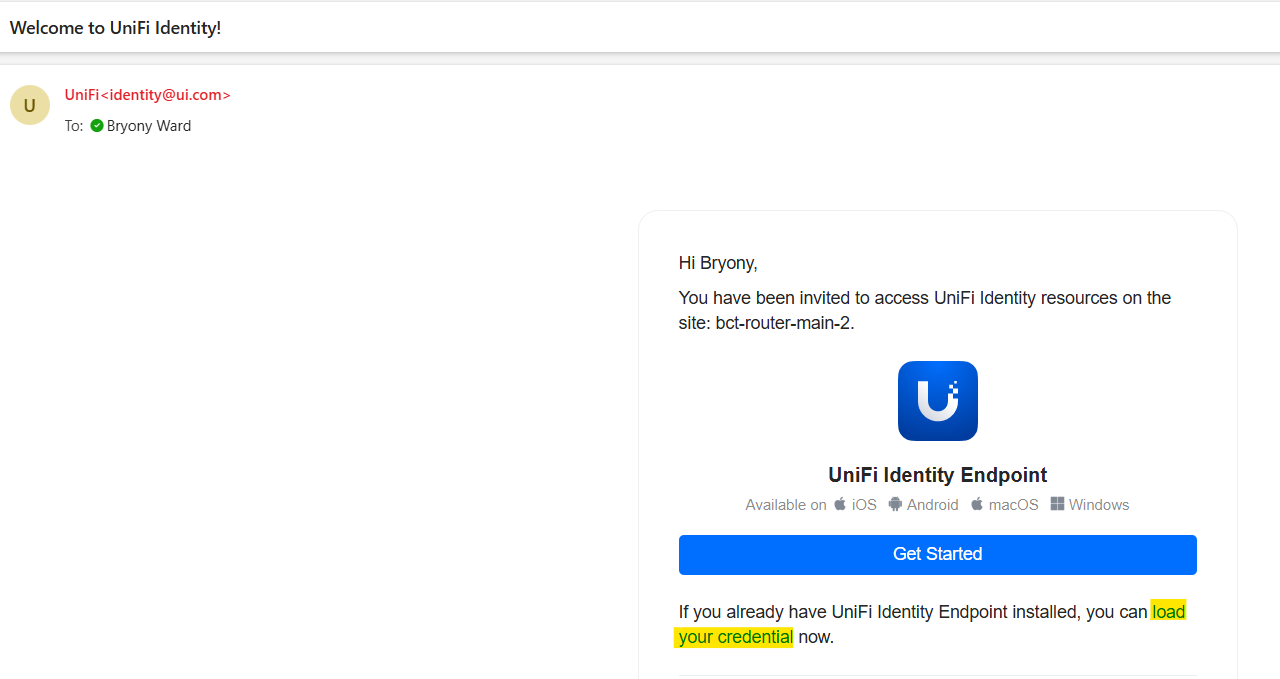Viewport: 1280px width, 679px height.
Task: Click the green verified checkmark beside Bryony Ward
Action: (x=97, y=126)
